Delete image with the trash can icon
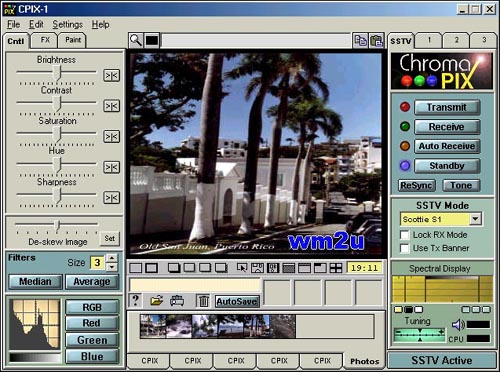Viewport: 500px width, 372px height. [203, 301]
